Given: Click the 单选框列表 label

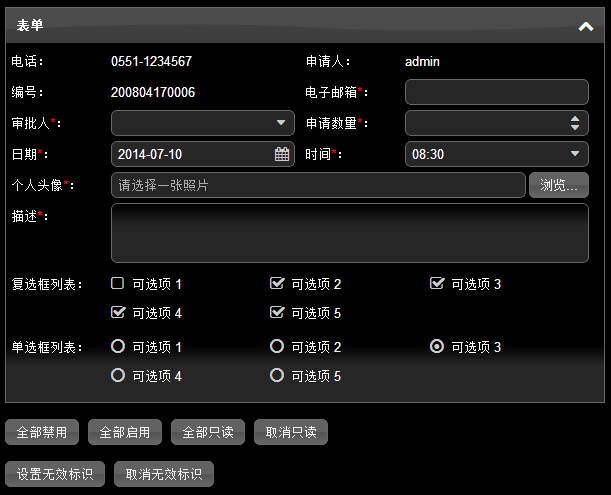Looking at the screenshot, I should 47,347.
